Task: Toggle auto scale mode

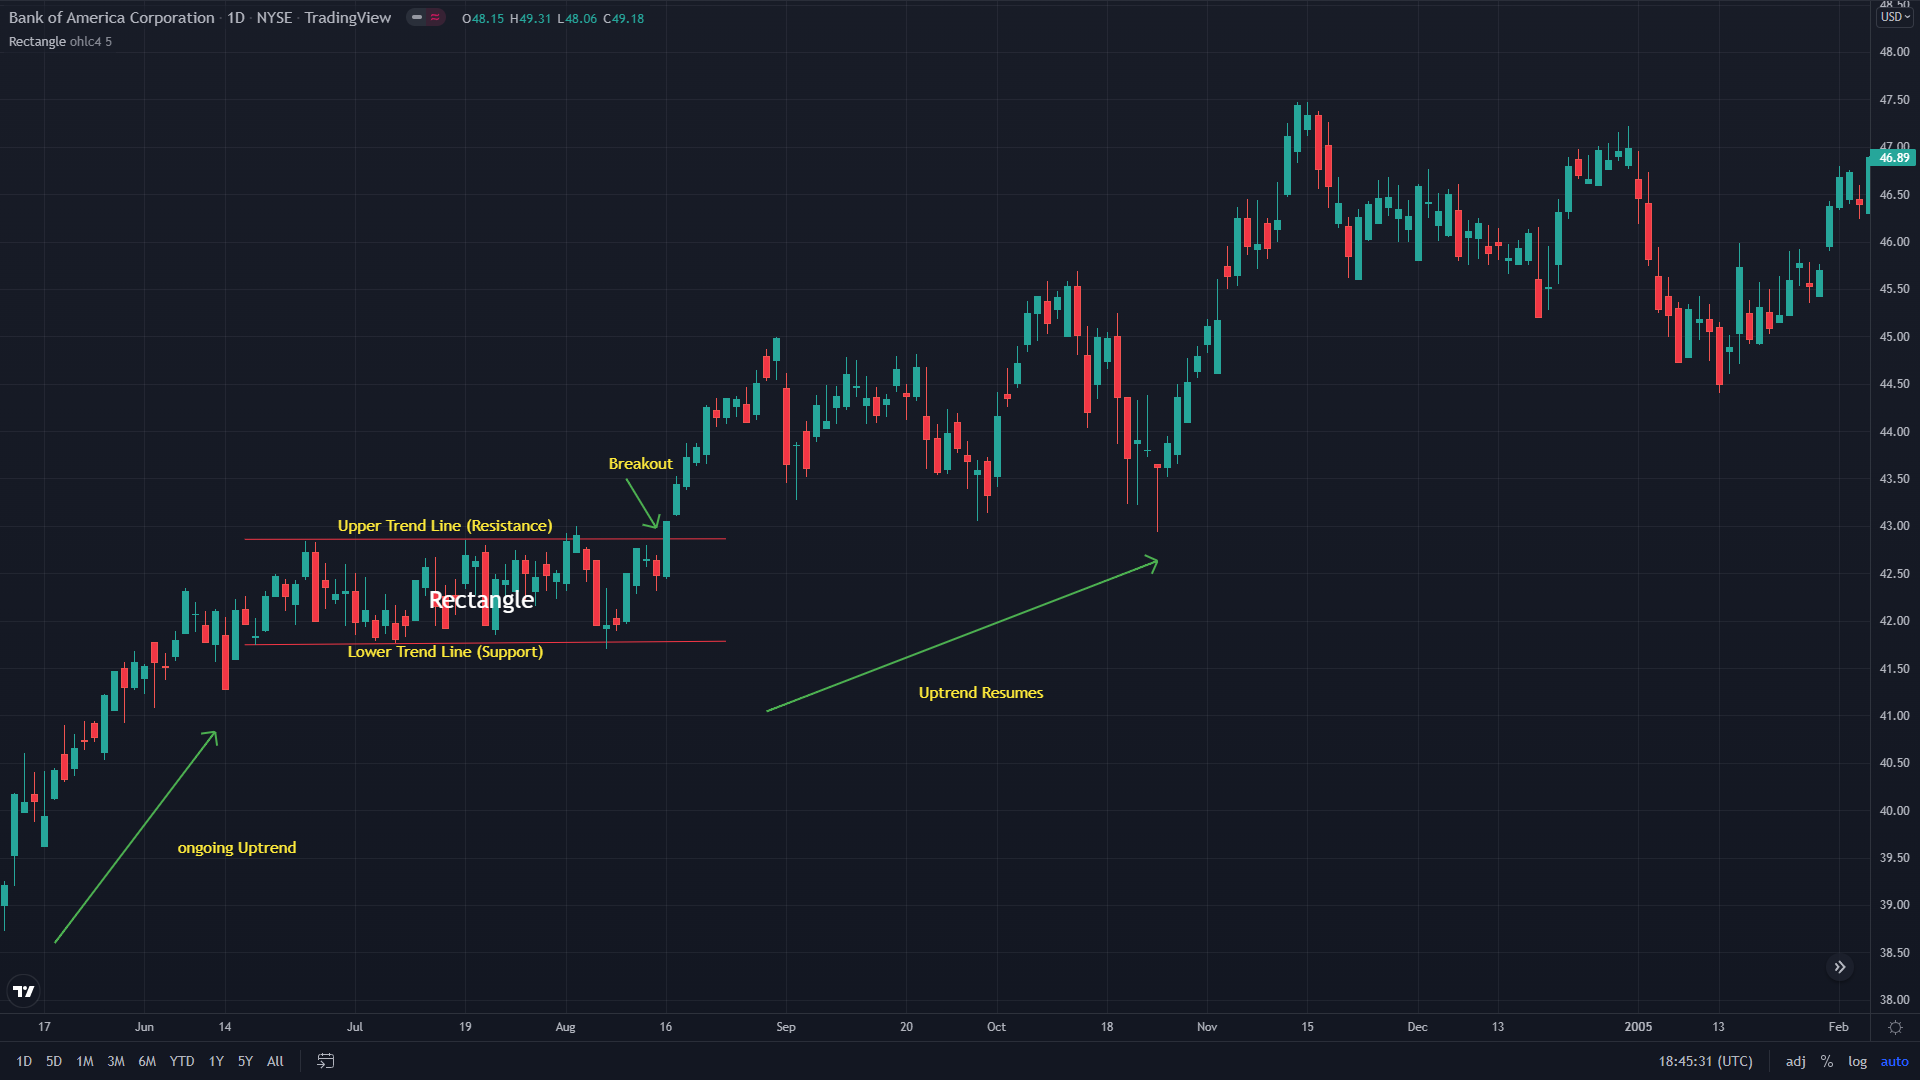Action: [1894, 1061]
